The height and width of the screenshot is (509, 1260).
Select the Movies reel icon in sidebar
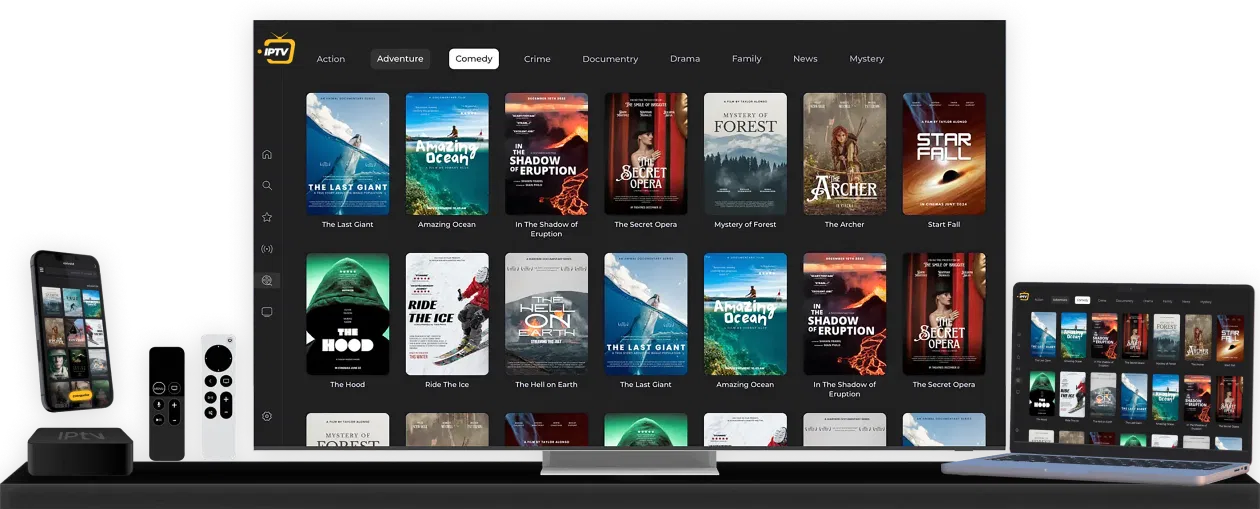pyautogui.click(x=267, y=281)
